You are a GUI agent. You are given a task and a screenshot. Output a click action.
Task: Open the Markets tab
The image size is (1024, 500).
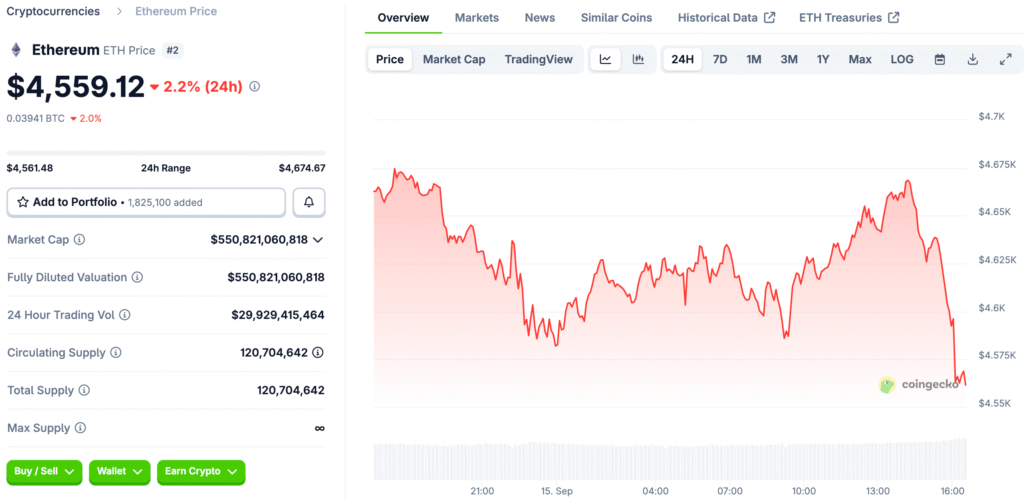pyautogui.click(x=477, y=18)
